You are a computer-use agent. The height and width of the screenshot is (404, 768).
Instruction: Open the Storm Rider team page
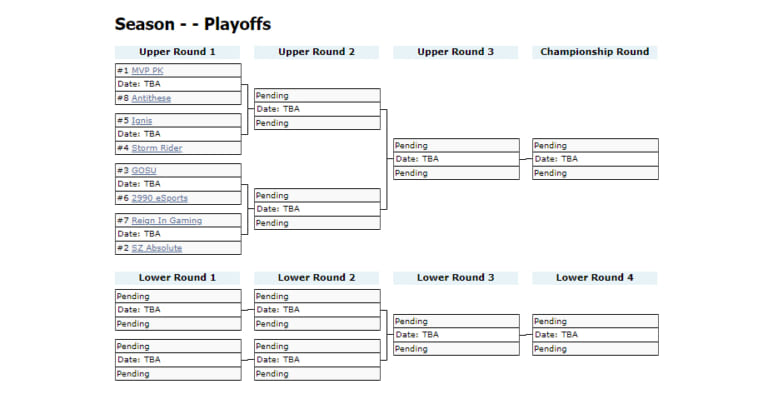157,148
